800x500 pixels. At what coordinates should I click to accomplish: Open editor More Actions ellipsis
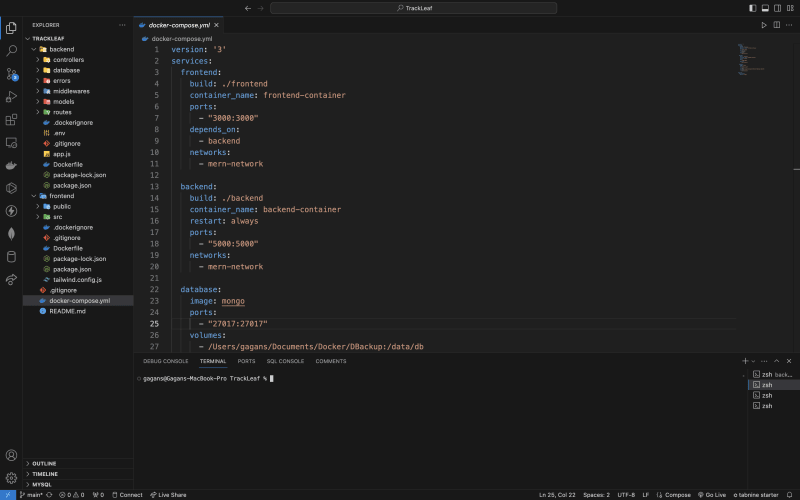[x=789, y=25]
